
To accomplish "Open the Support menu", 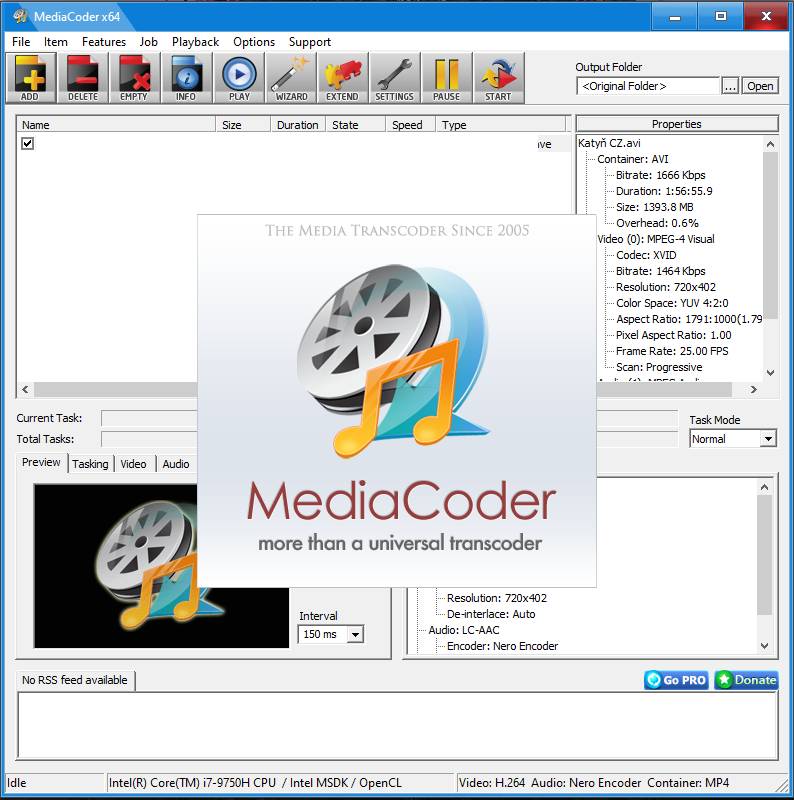I will point(310,42).
